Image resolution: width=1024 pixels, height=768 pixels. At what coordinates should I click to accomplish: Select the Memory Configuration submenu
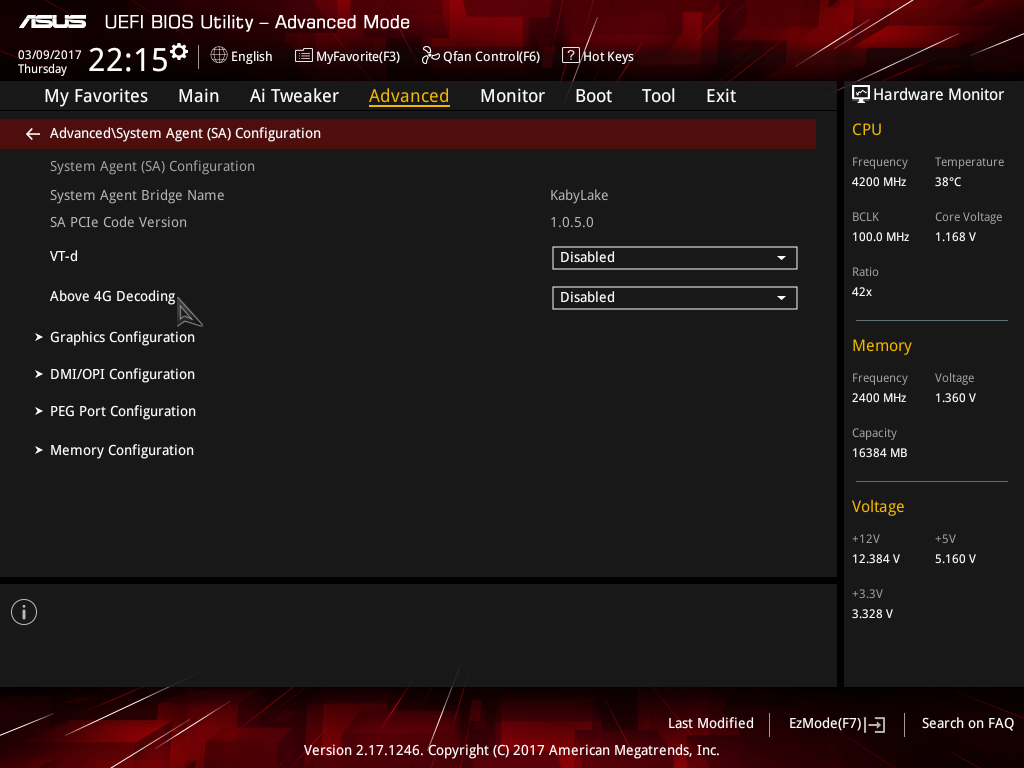[x=121, y=450]
